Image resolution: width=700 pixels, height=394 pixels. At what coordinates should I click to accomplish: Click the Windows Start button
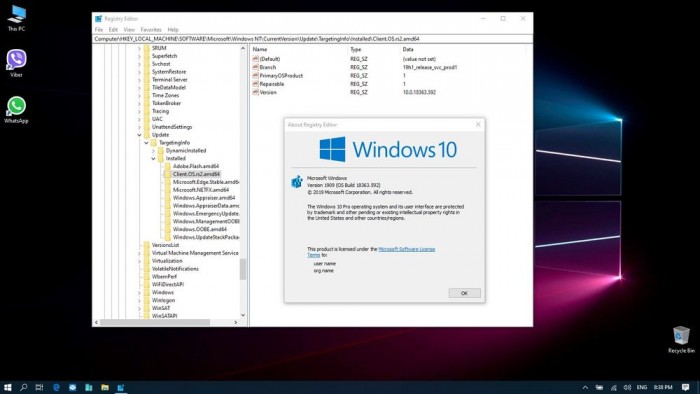(8, 387)
